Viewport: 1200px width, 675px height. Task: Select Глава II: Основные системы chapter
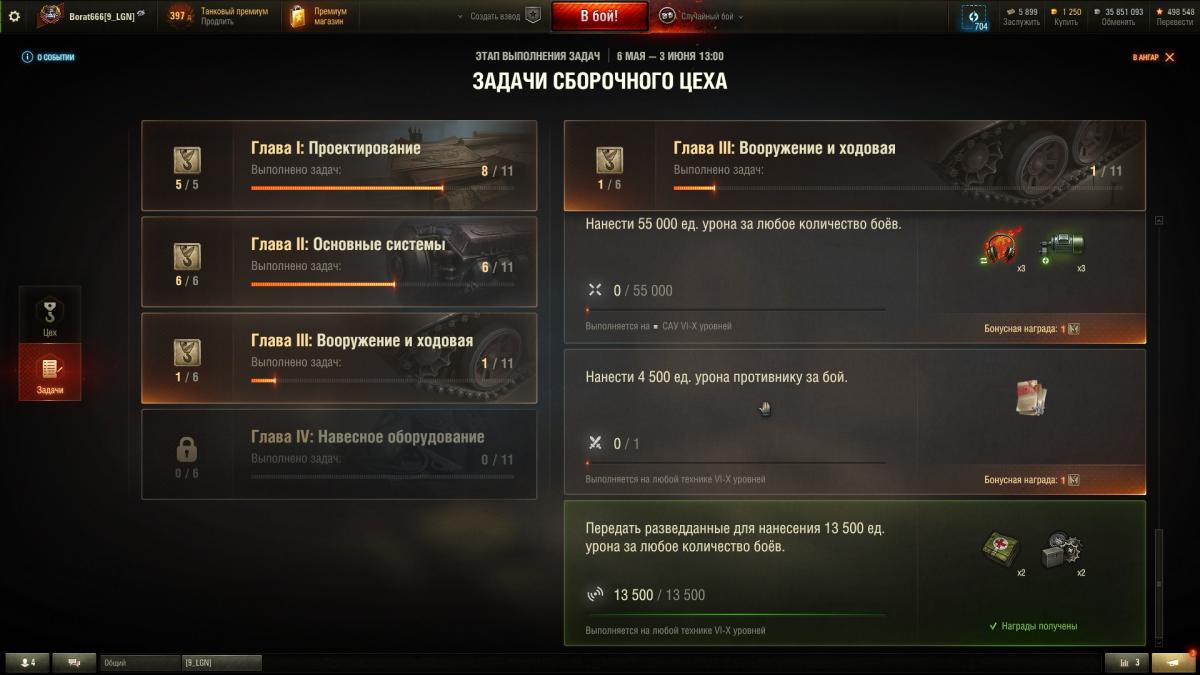(339, 262)
